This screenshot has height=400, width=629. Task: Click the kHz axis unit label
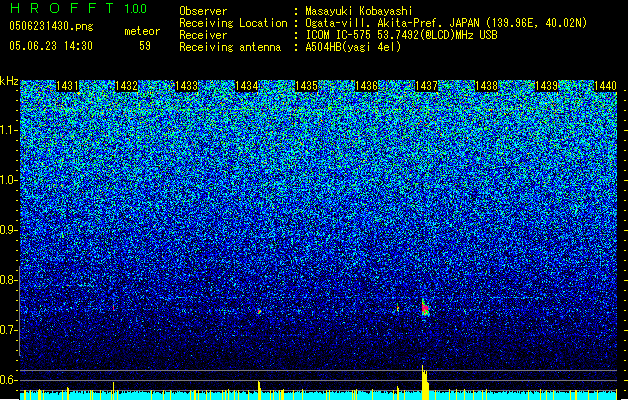[x=9, y=81]
